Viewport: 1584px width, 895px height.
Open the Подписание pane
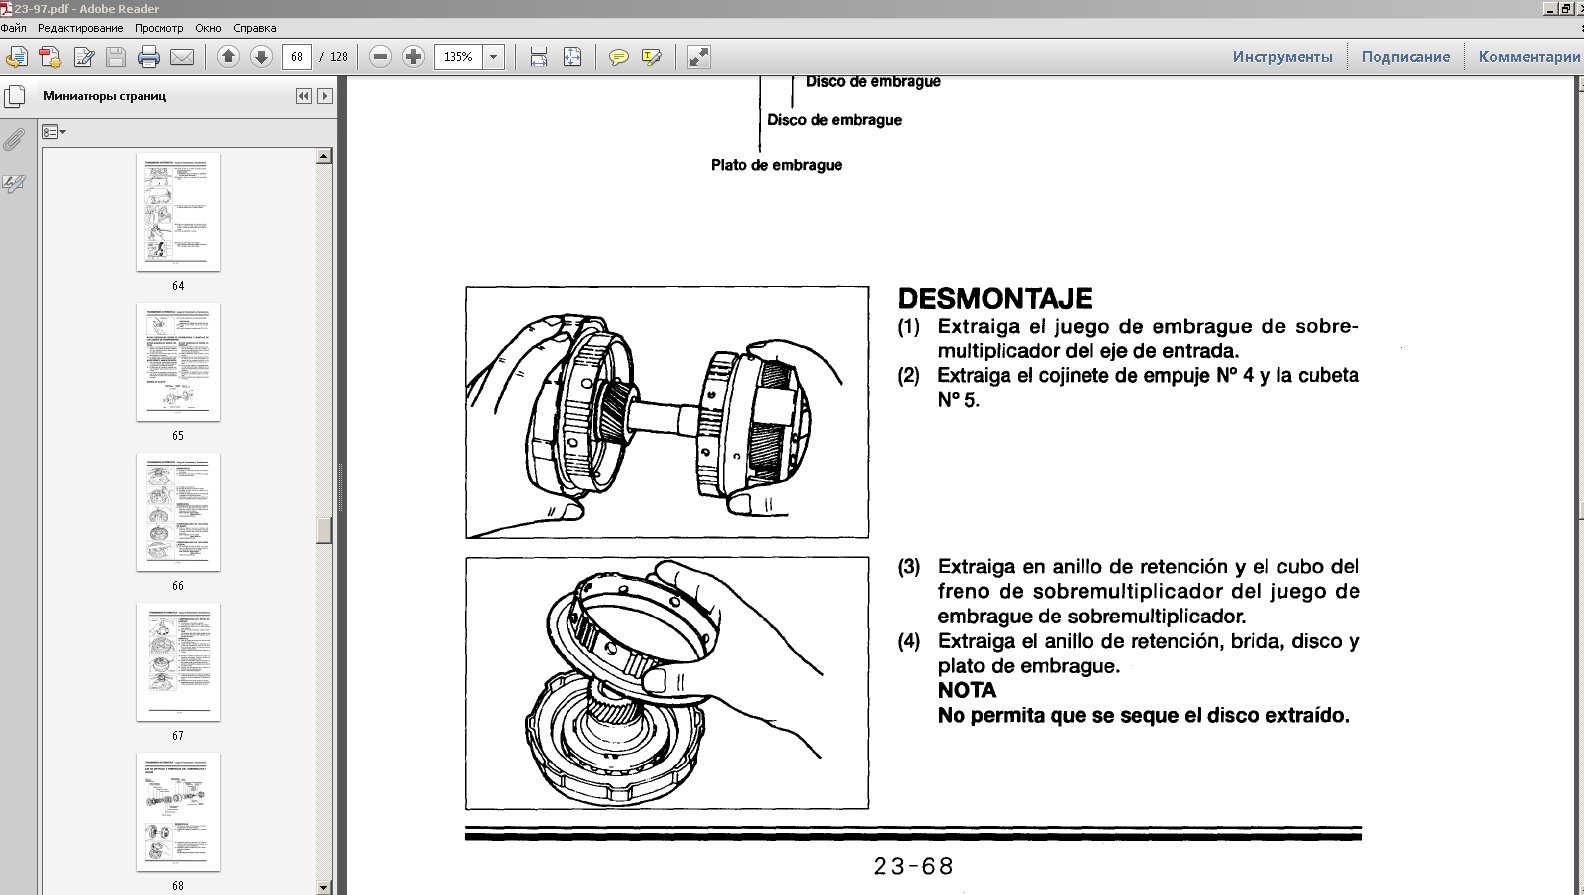(x=1406, y=57)
